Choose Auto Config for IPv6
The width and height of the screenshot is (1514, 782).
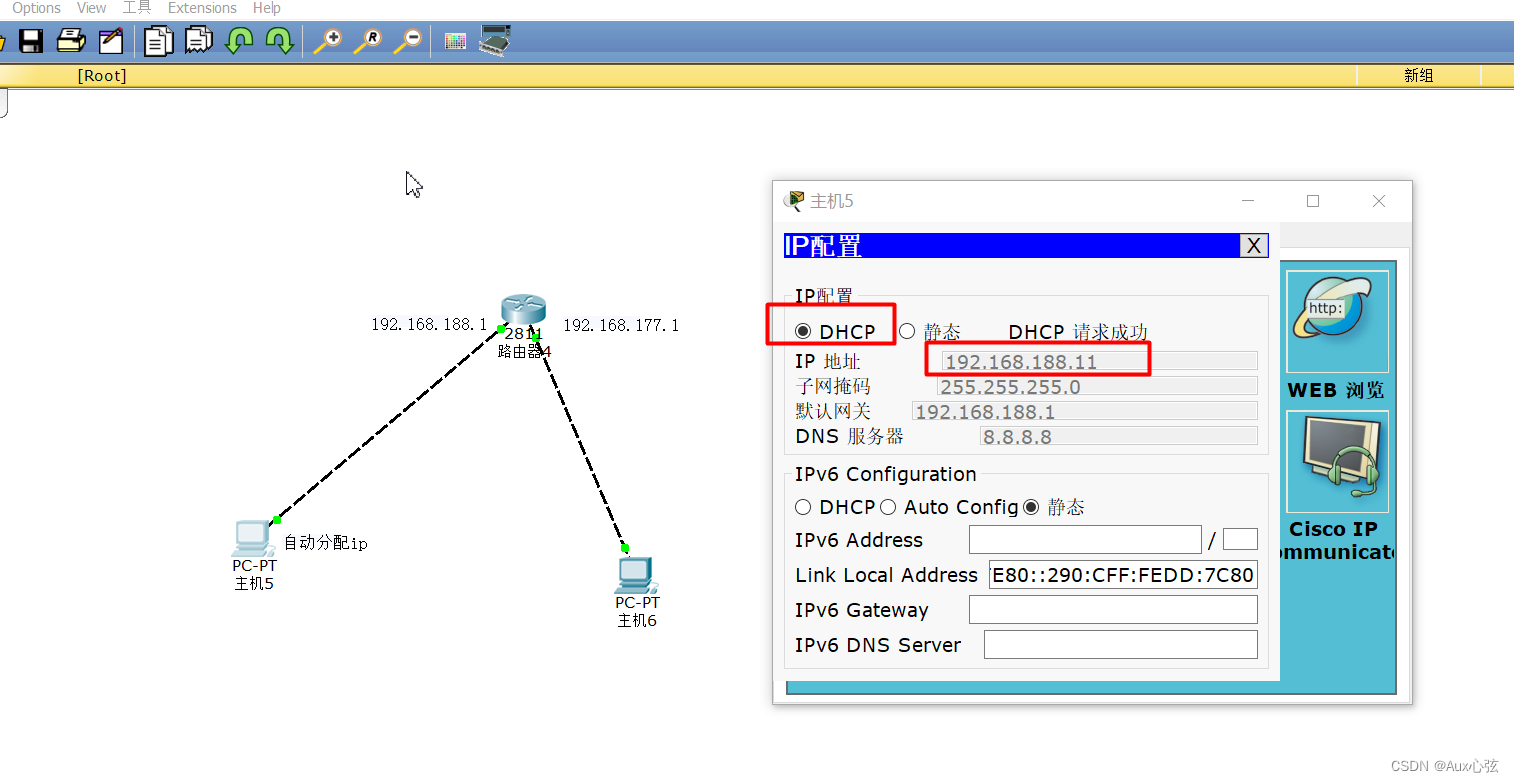point(888,507)
